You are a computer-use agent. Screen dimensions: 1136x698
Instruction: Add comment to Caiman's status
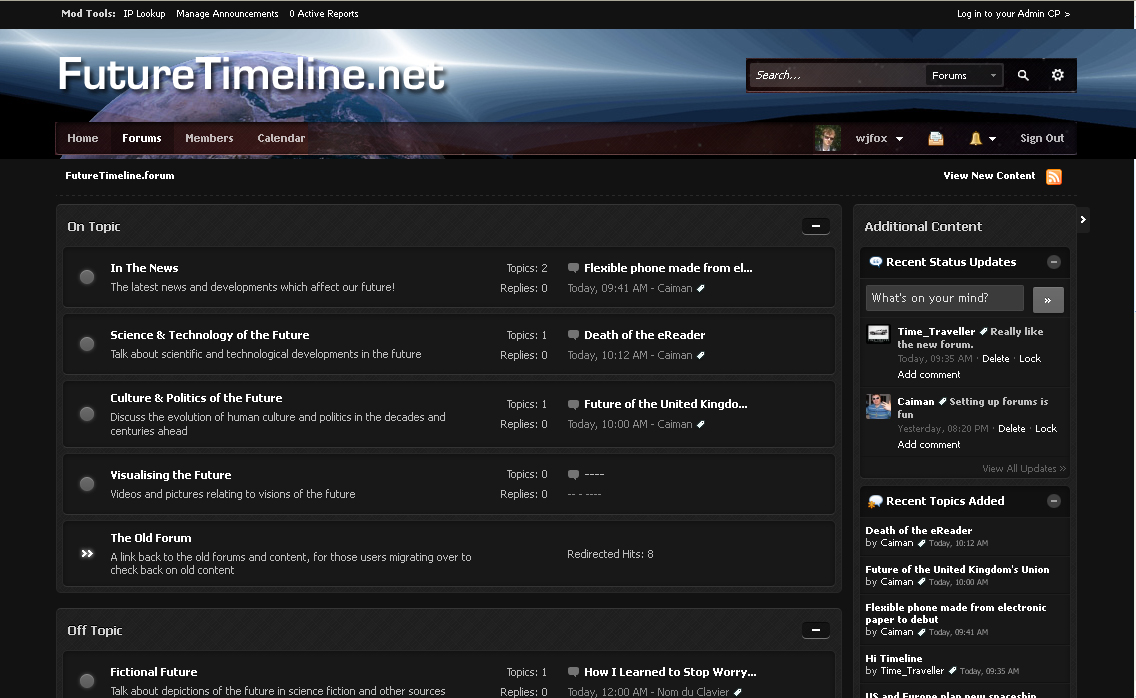[929, 445]
